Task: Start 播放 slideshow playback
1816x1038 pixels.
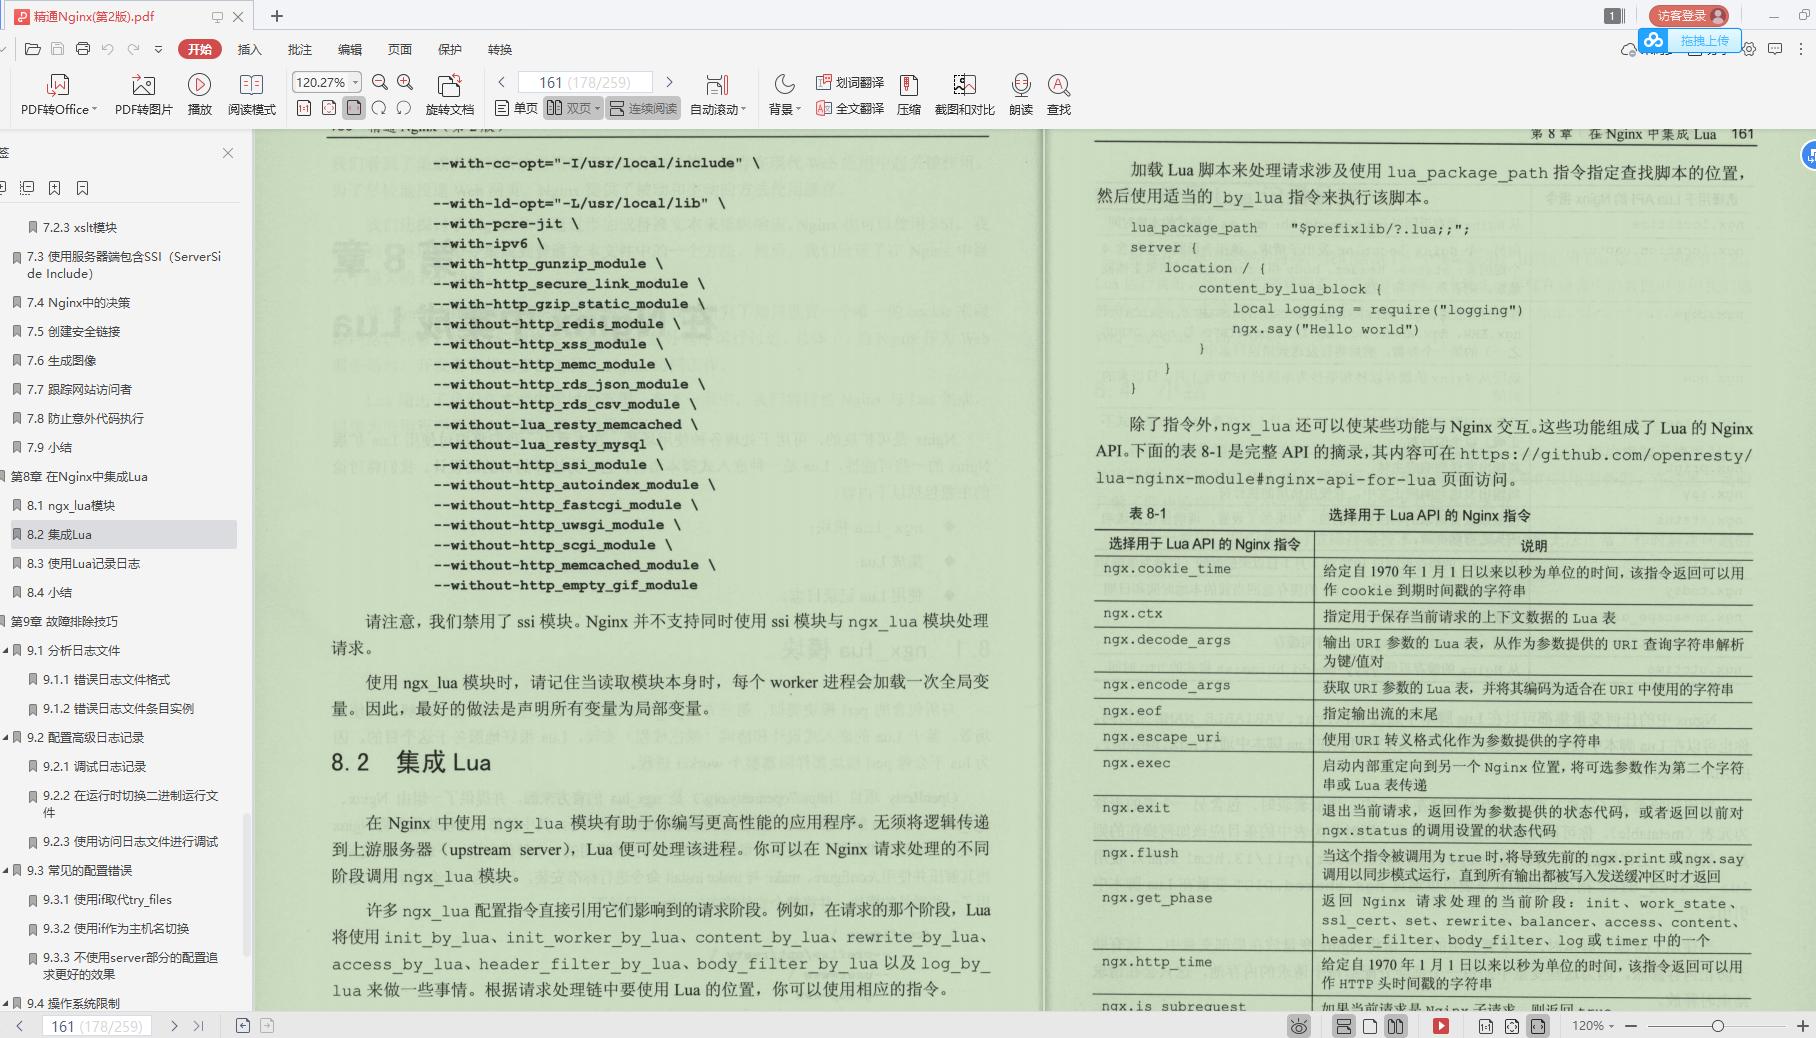Action: tap(199, 95)
